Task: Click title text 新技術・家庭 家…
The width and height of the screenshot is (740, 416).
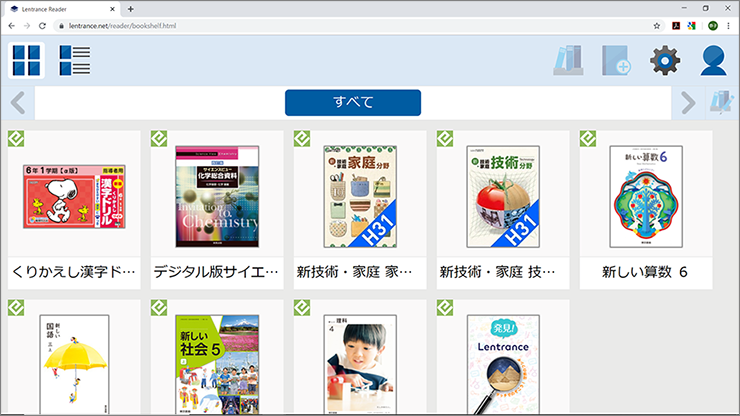Action: pos(354,272)
